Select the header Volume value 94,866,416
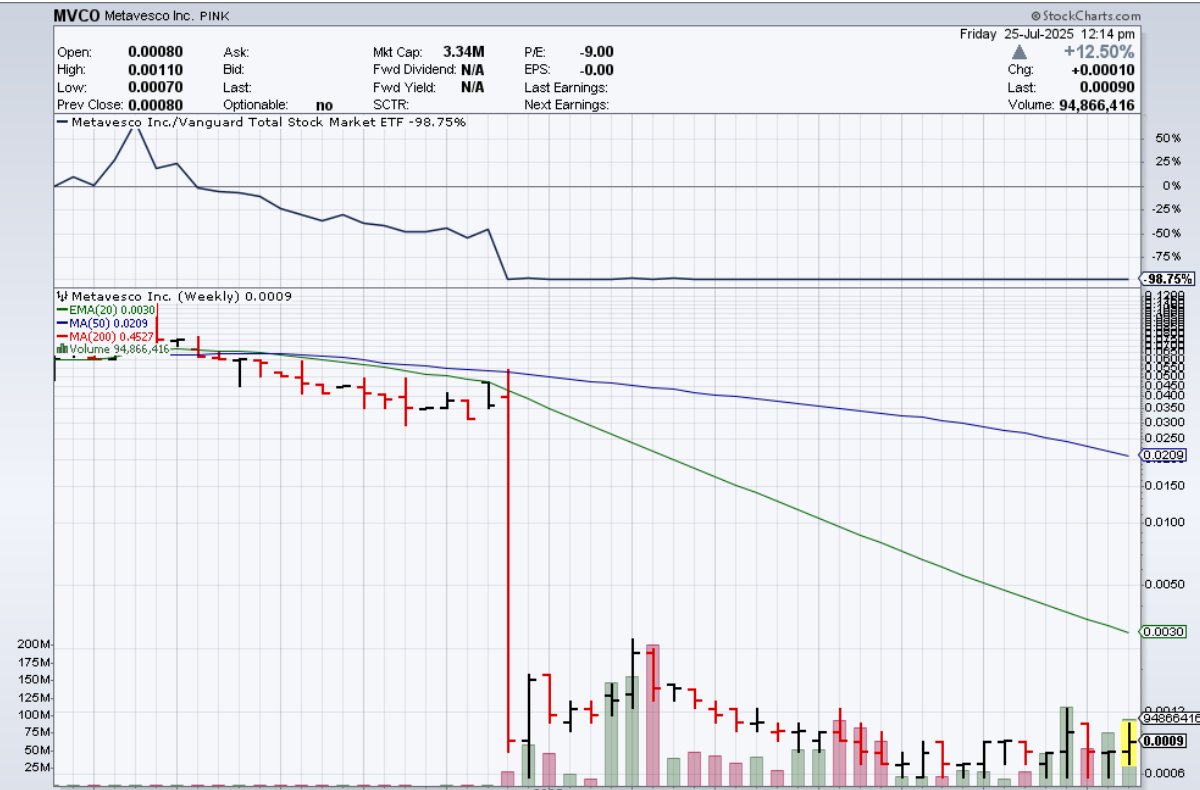This screenshot has width=1200, height=790. 1097,104
